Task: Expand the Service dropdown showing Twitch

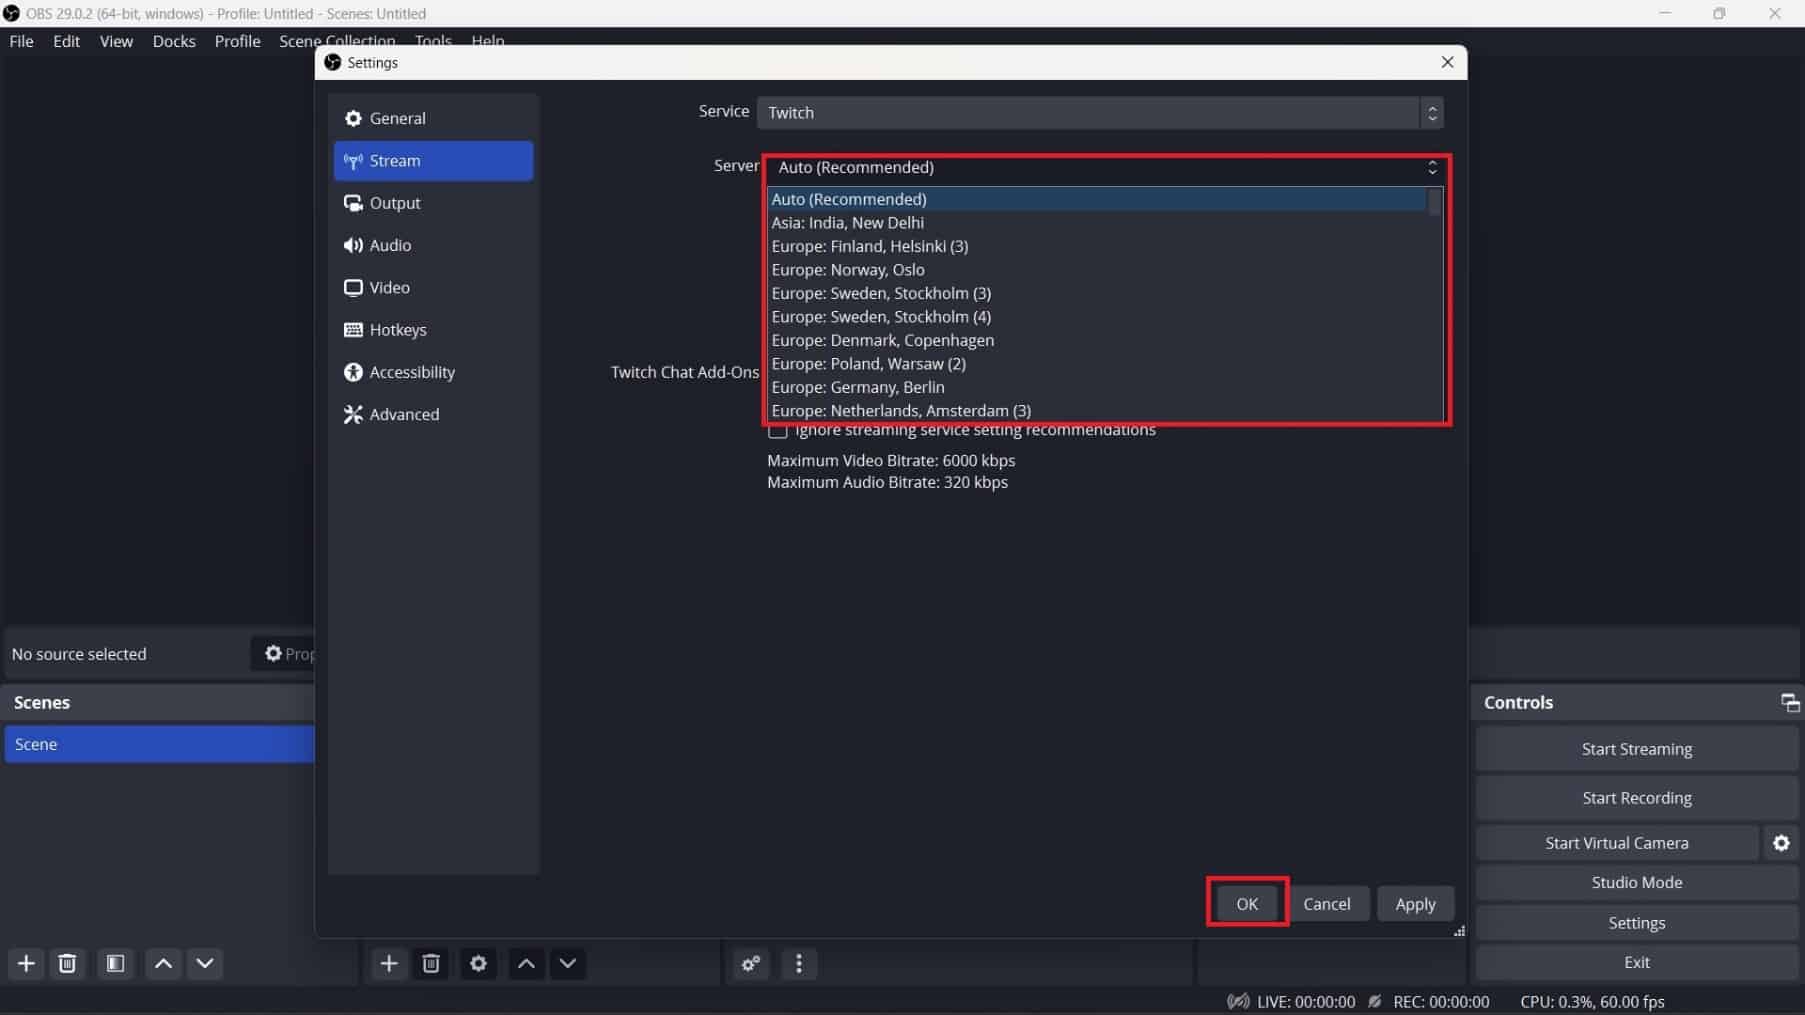Action: [x=1100, y=113]
